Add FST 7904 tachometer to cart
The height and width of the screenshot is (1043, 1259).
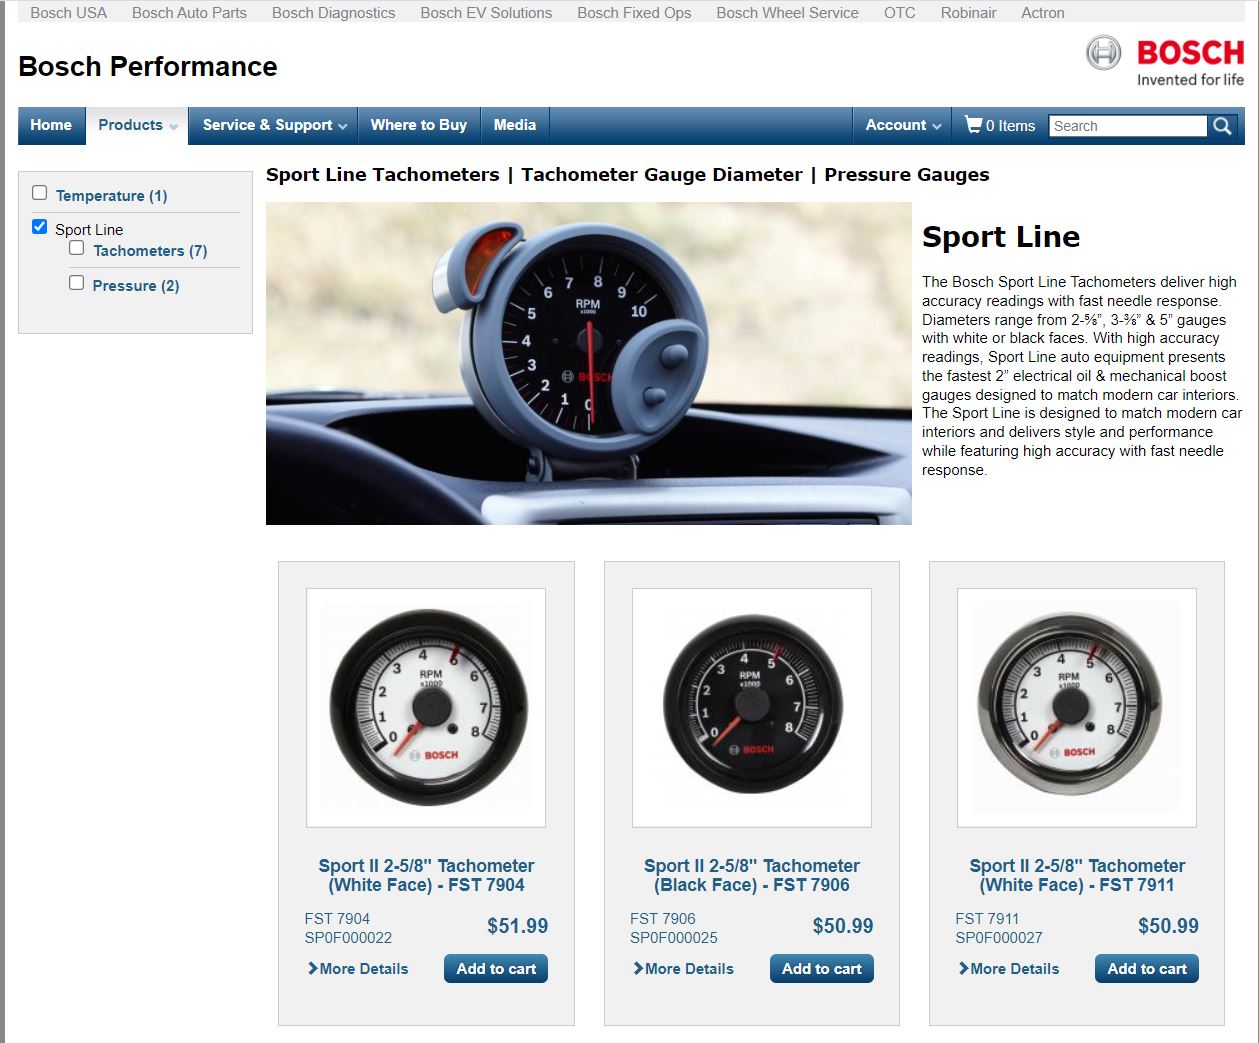[x=496, y=969]
